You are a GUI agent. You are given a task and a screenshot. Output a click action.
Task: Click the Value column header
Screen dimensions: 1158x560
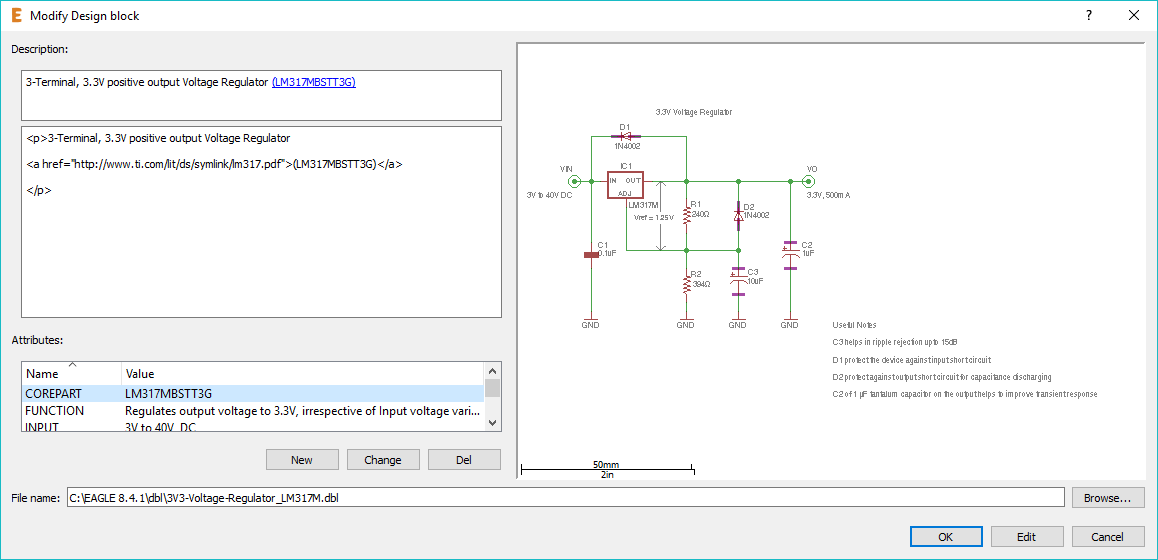302,373
